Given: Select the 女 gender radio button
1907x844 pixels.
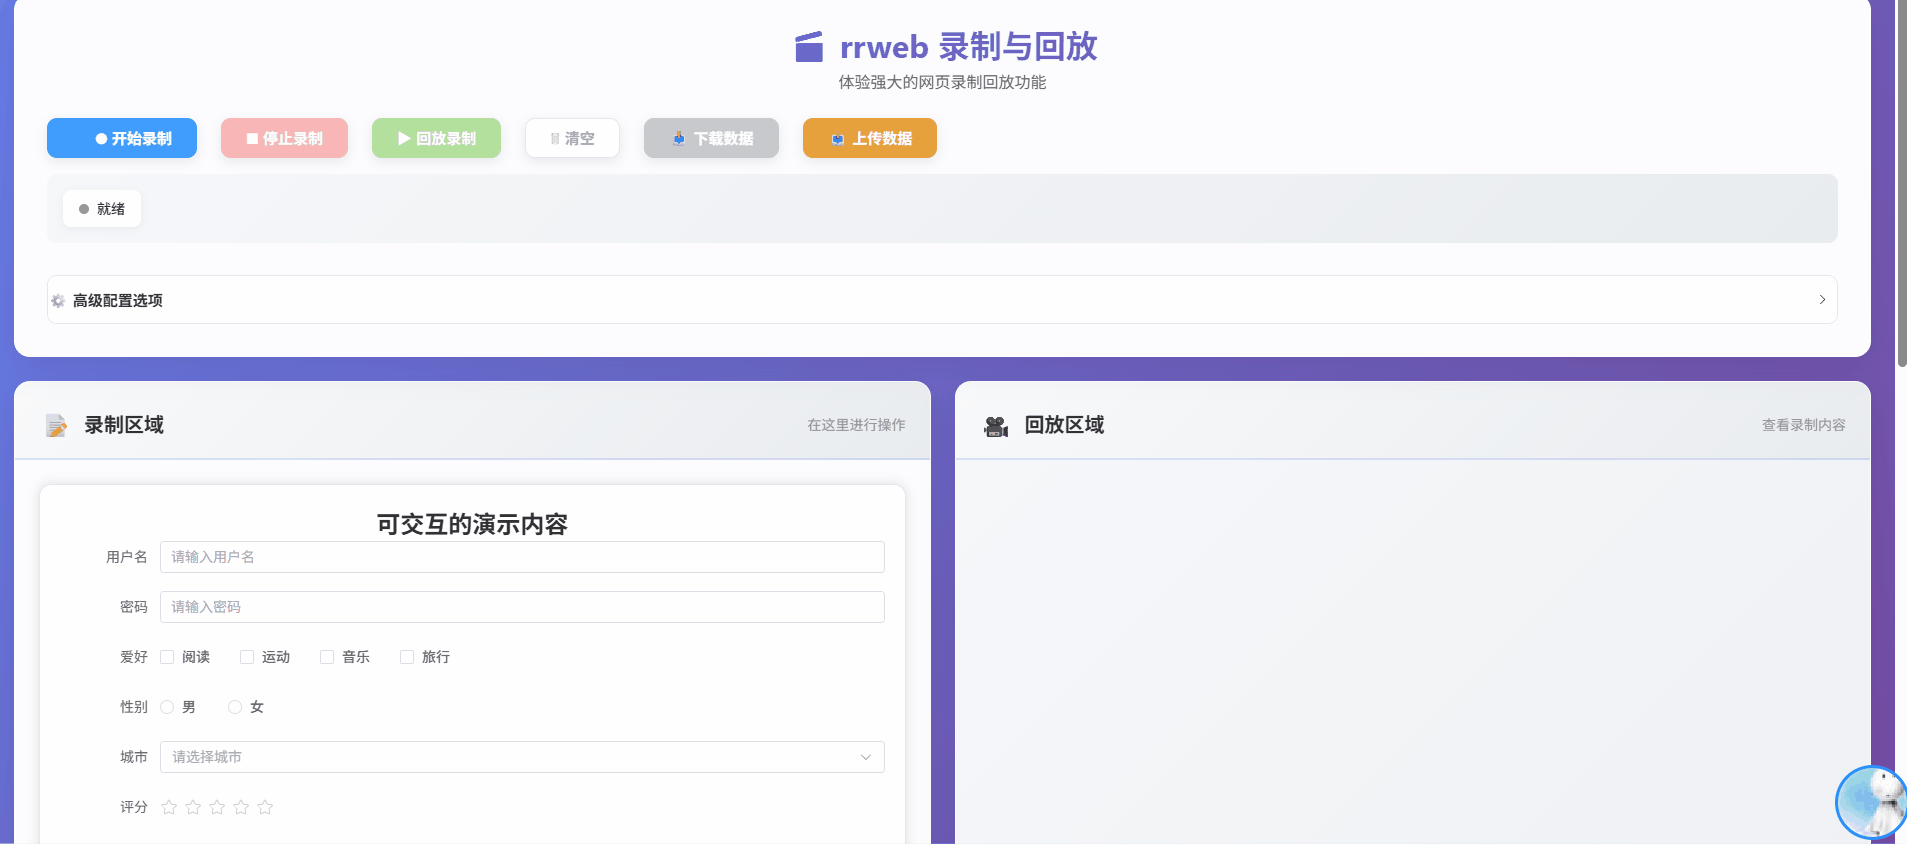Looking at the screenshot, I should pos(235,707).
